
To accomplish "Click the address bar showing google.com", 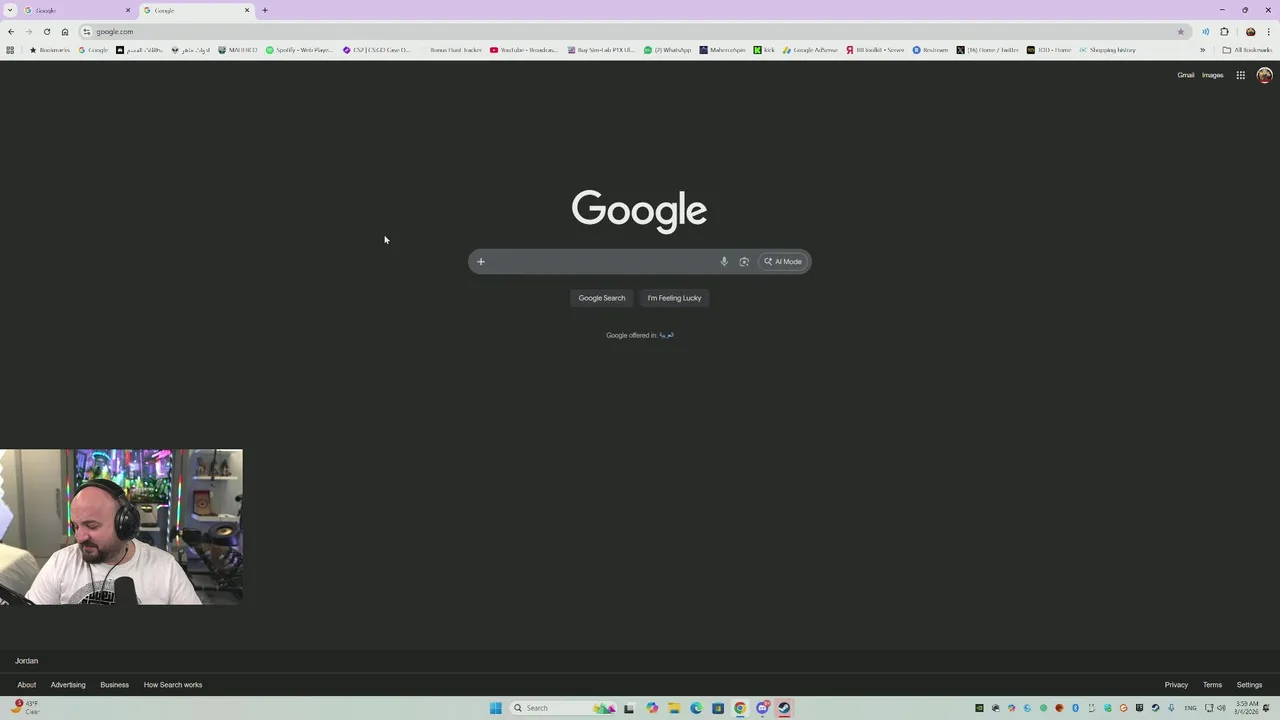I will click(x=635, y=31).
